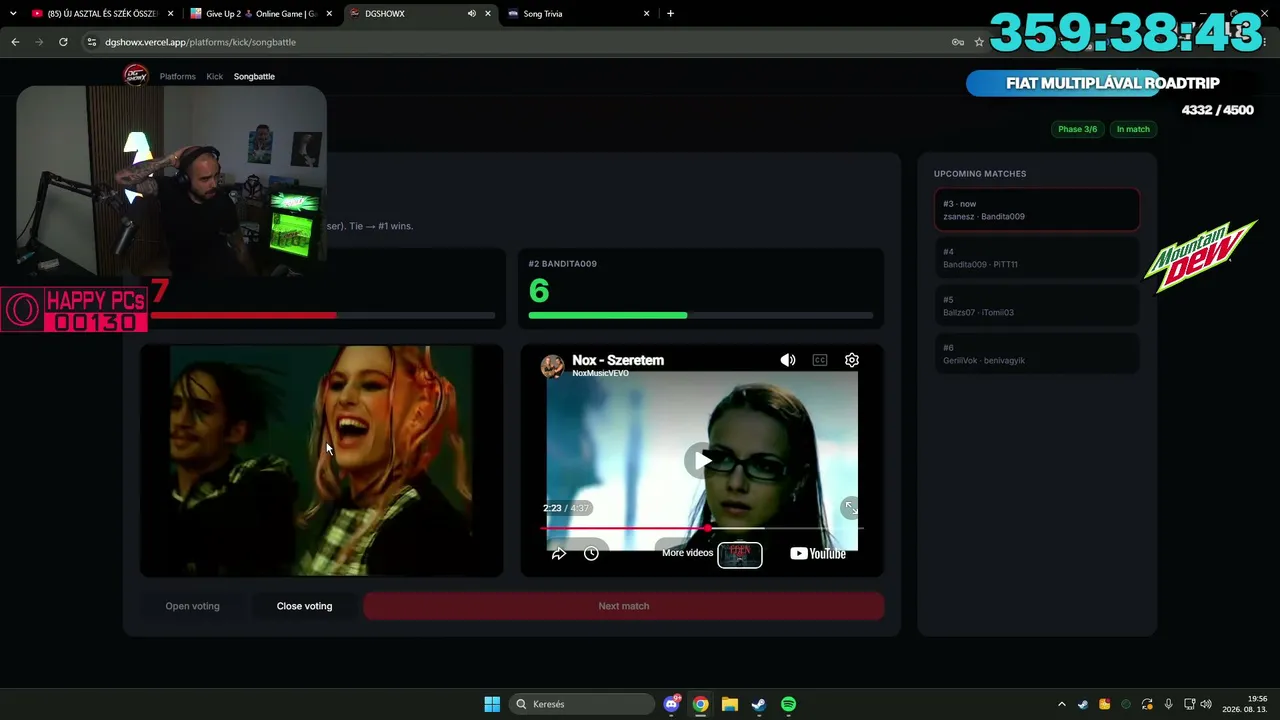Click Bandita009's green vote progress bar
Image resolution: width=1280 pixels, height=720 pixels.
point(701,315)
